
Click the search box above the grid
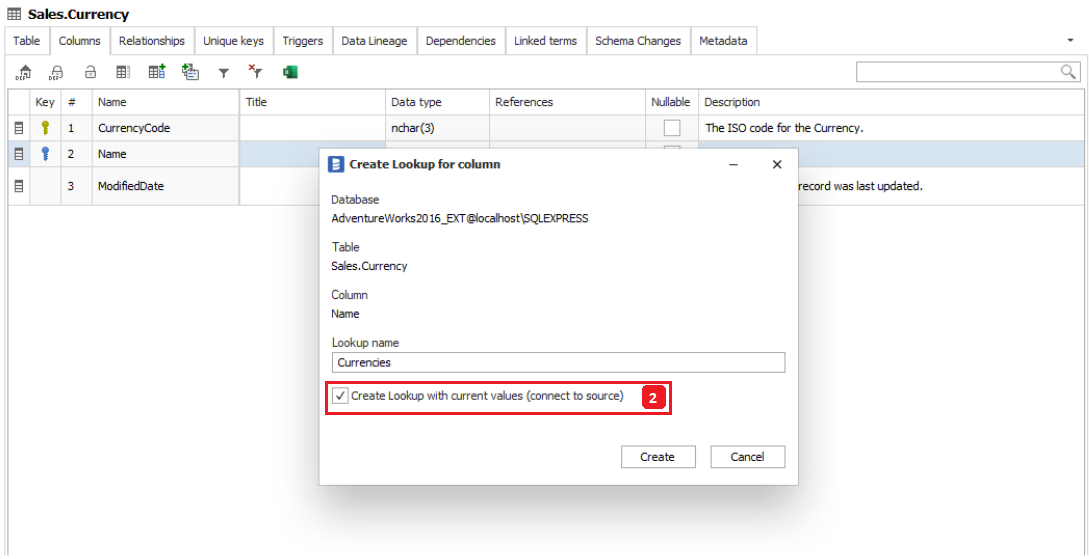coord(957,71)
